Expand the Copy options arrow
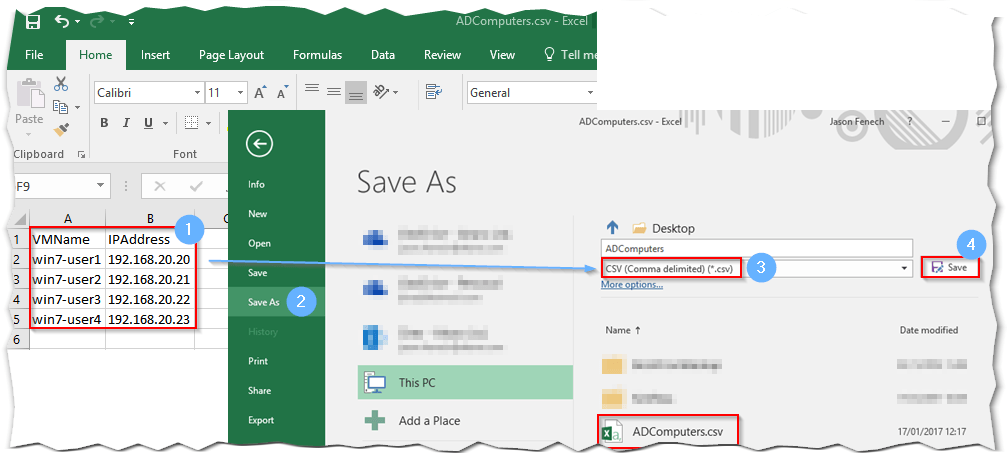The height and width of the screenshot is (461, 1007). (x=78, y=108)
